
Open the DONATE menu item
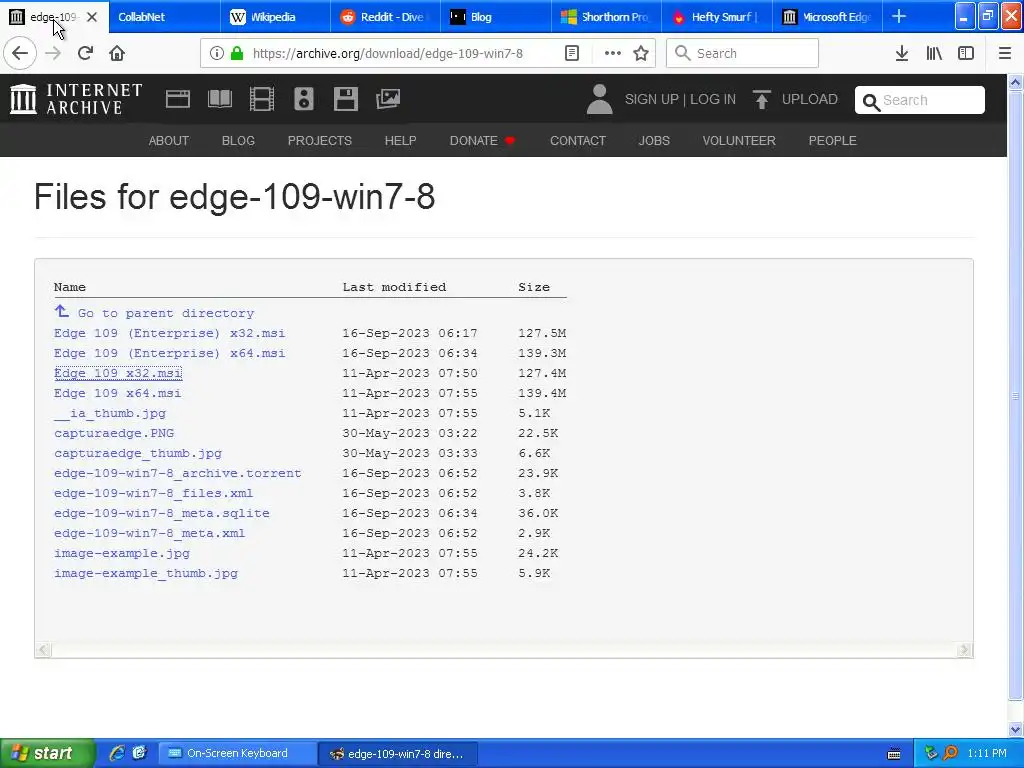coord(482,140)
